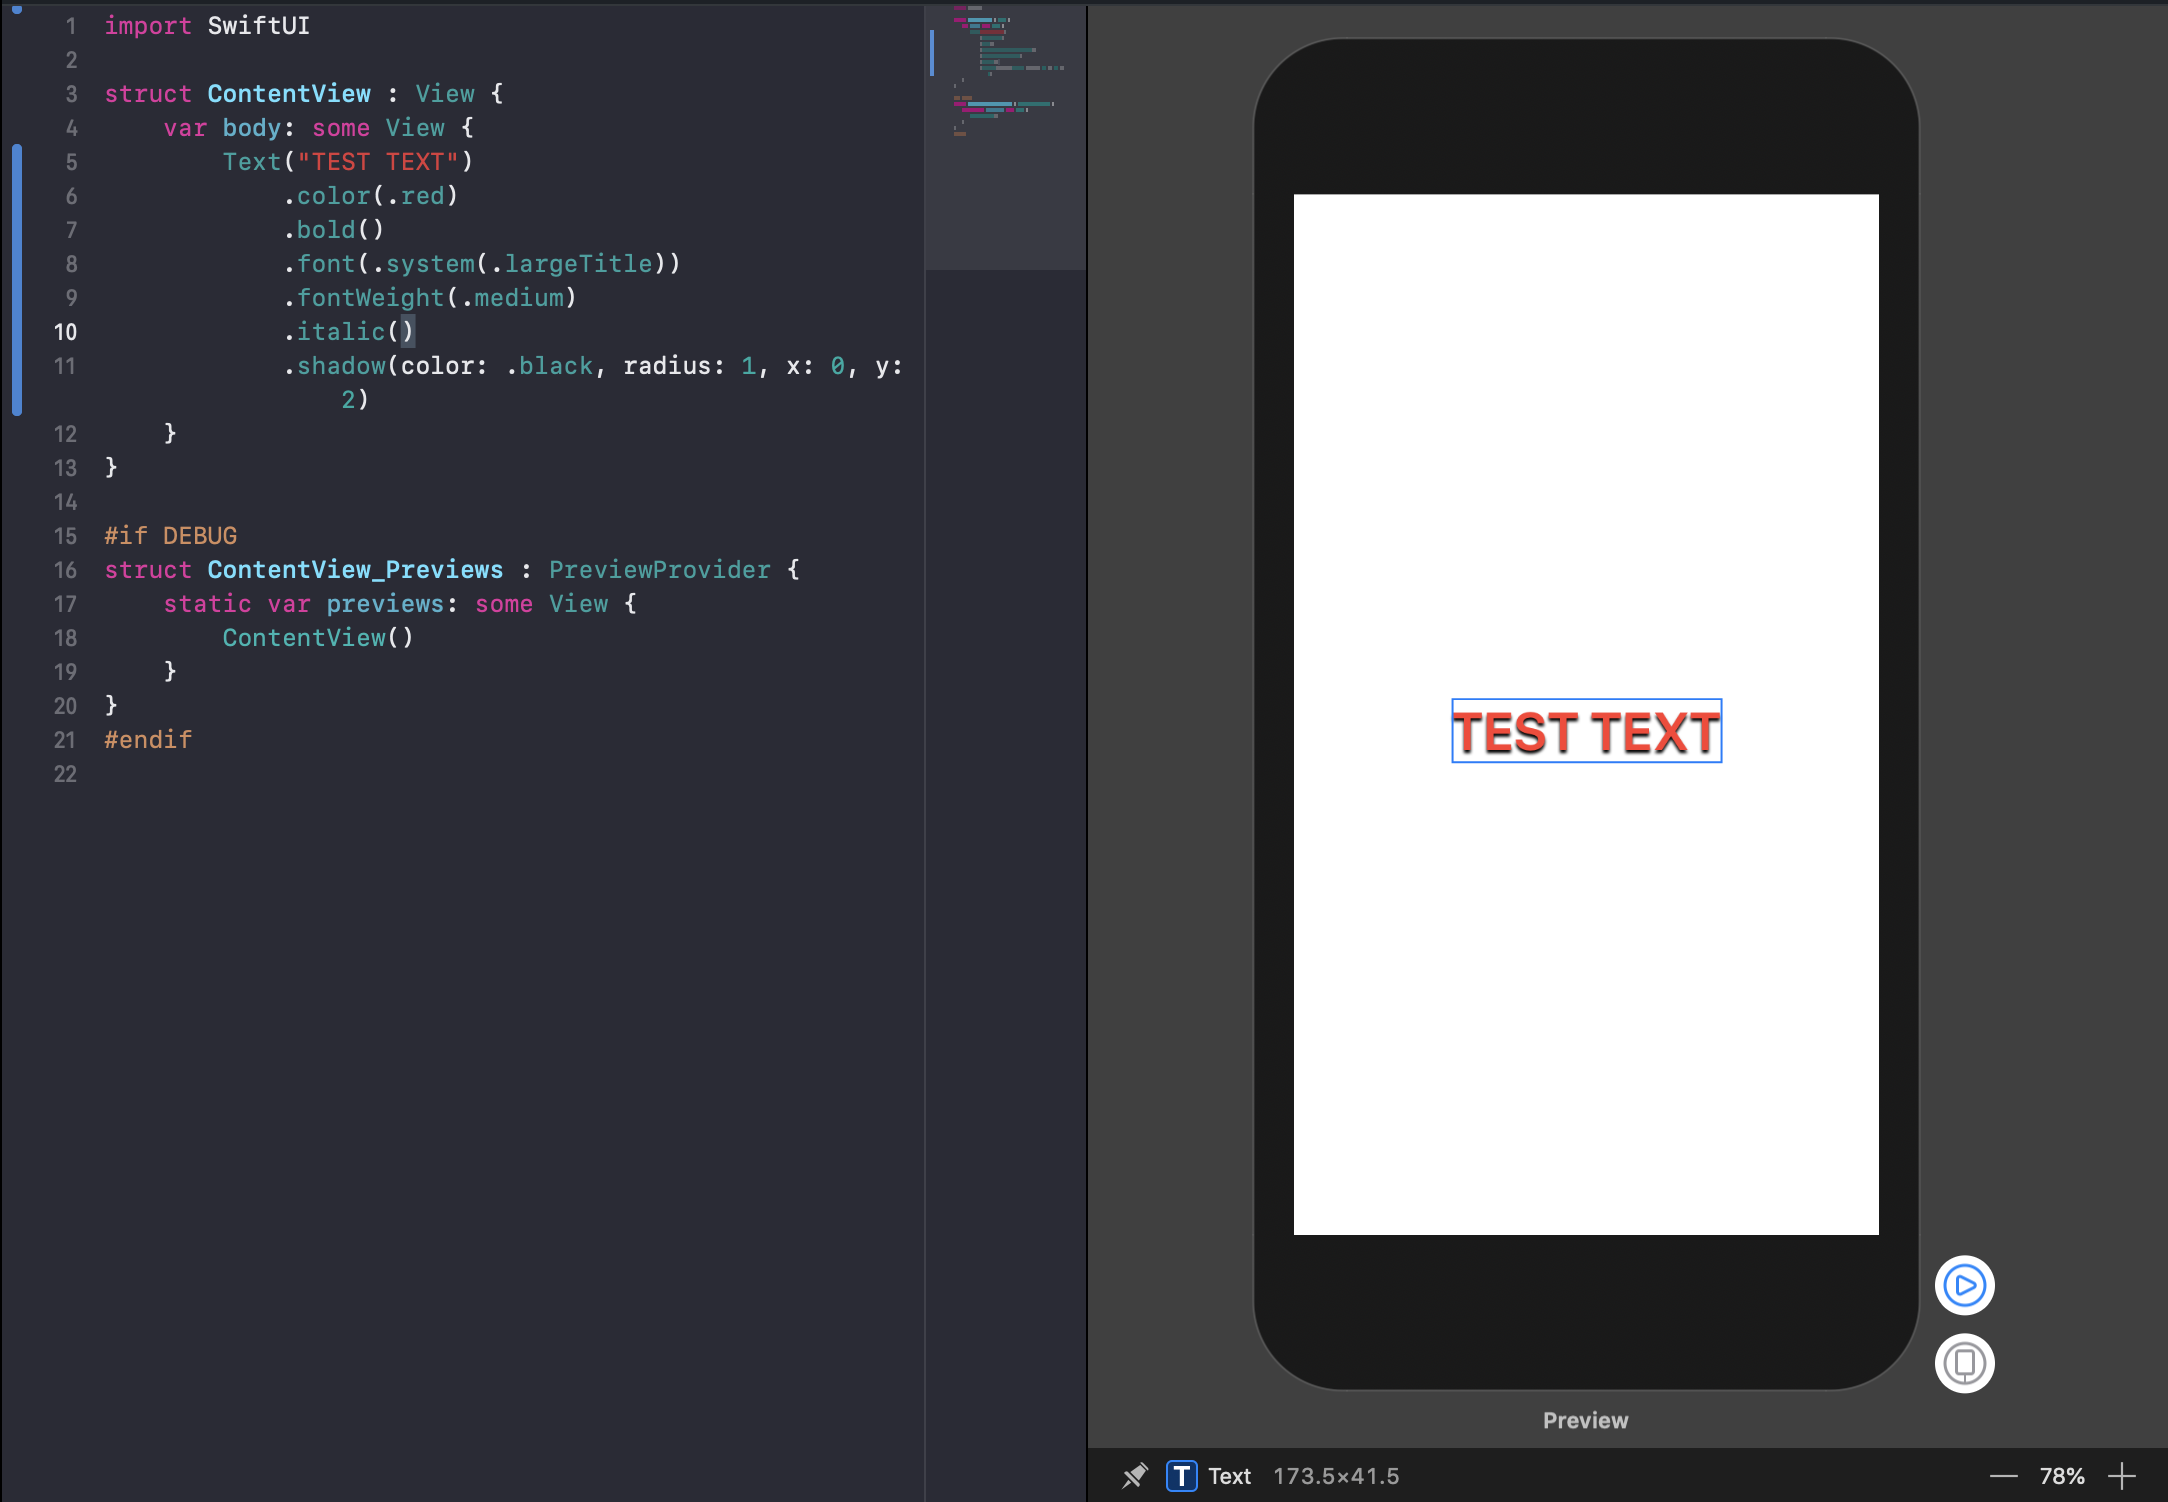Image resolution: width=2168 pixels, height=1502 pixels.
Task: Click the #if DEBUG compiler directive line 15
Action: coord(173,535)
